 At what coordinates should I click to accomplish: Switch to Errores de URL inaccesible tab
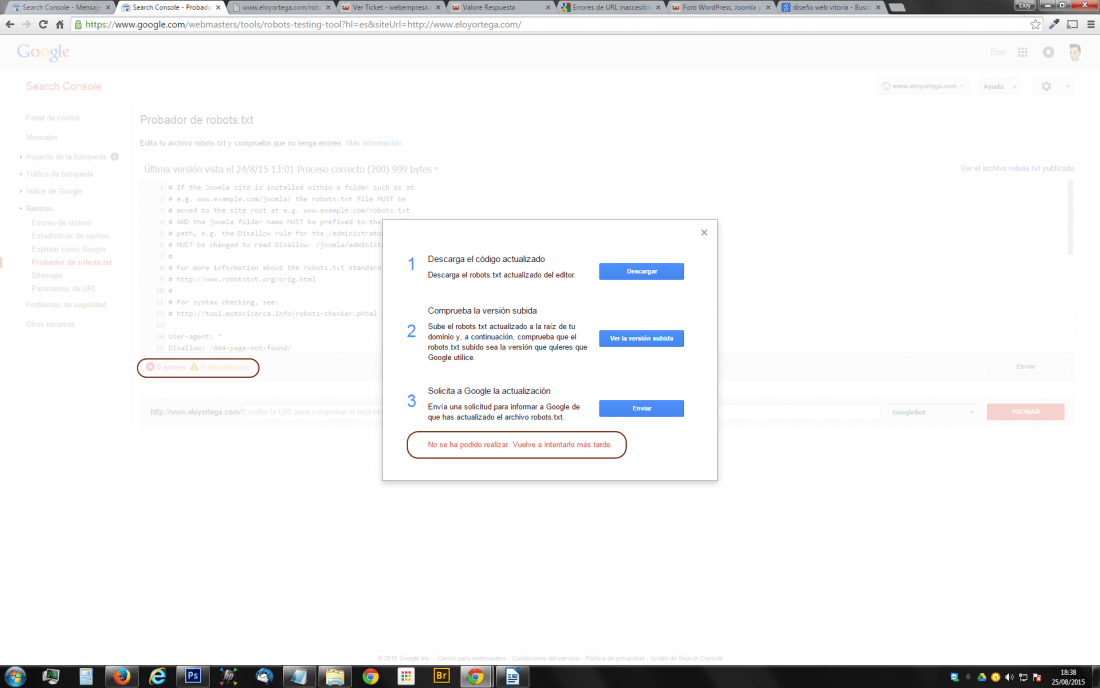tap(610, 7)
